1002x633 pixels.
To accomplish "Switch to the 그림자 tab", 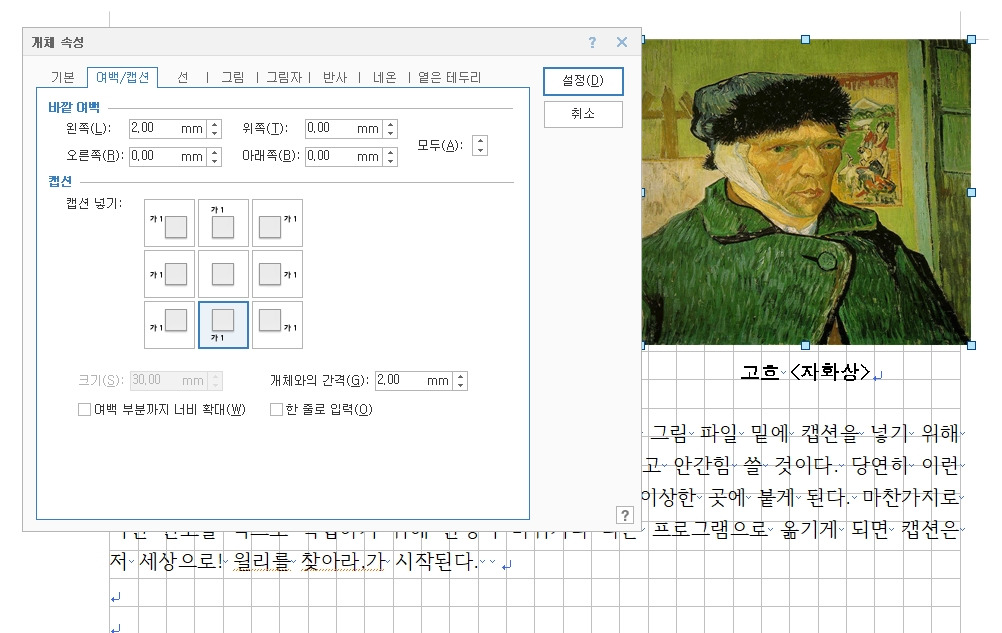I will (x=284, y=77).
